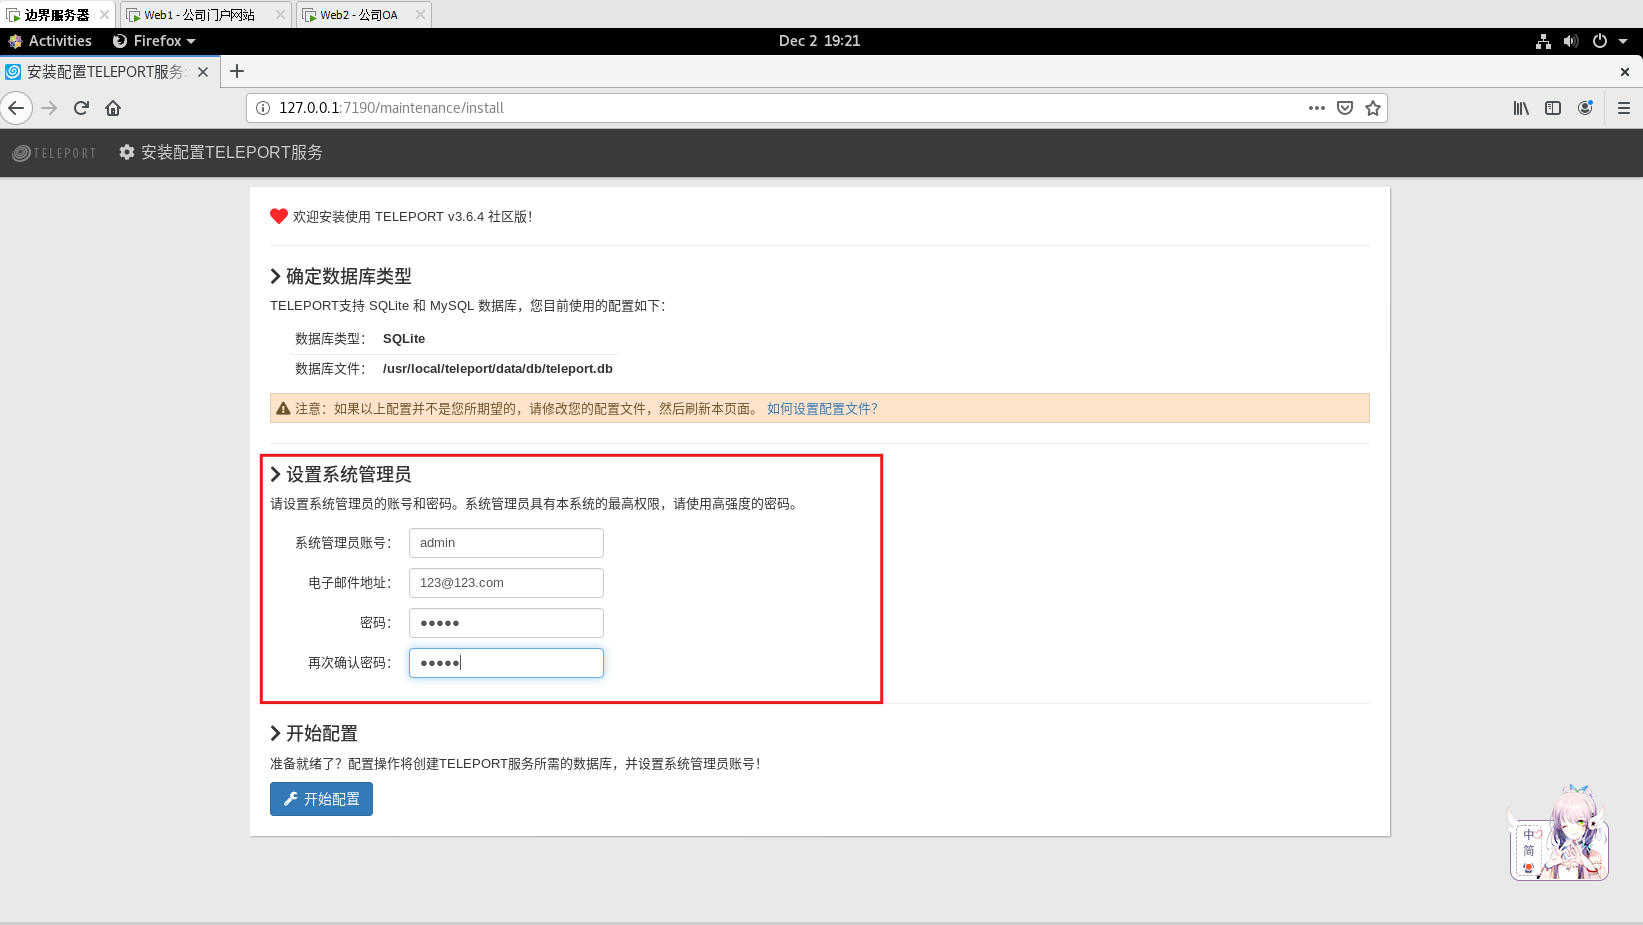This screenshot has height=925, width=1643.
Task: Close the Firefox window X button
Action: 1625,72
